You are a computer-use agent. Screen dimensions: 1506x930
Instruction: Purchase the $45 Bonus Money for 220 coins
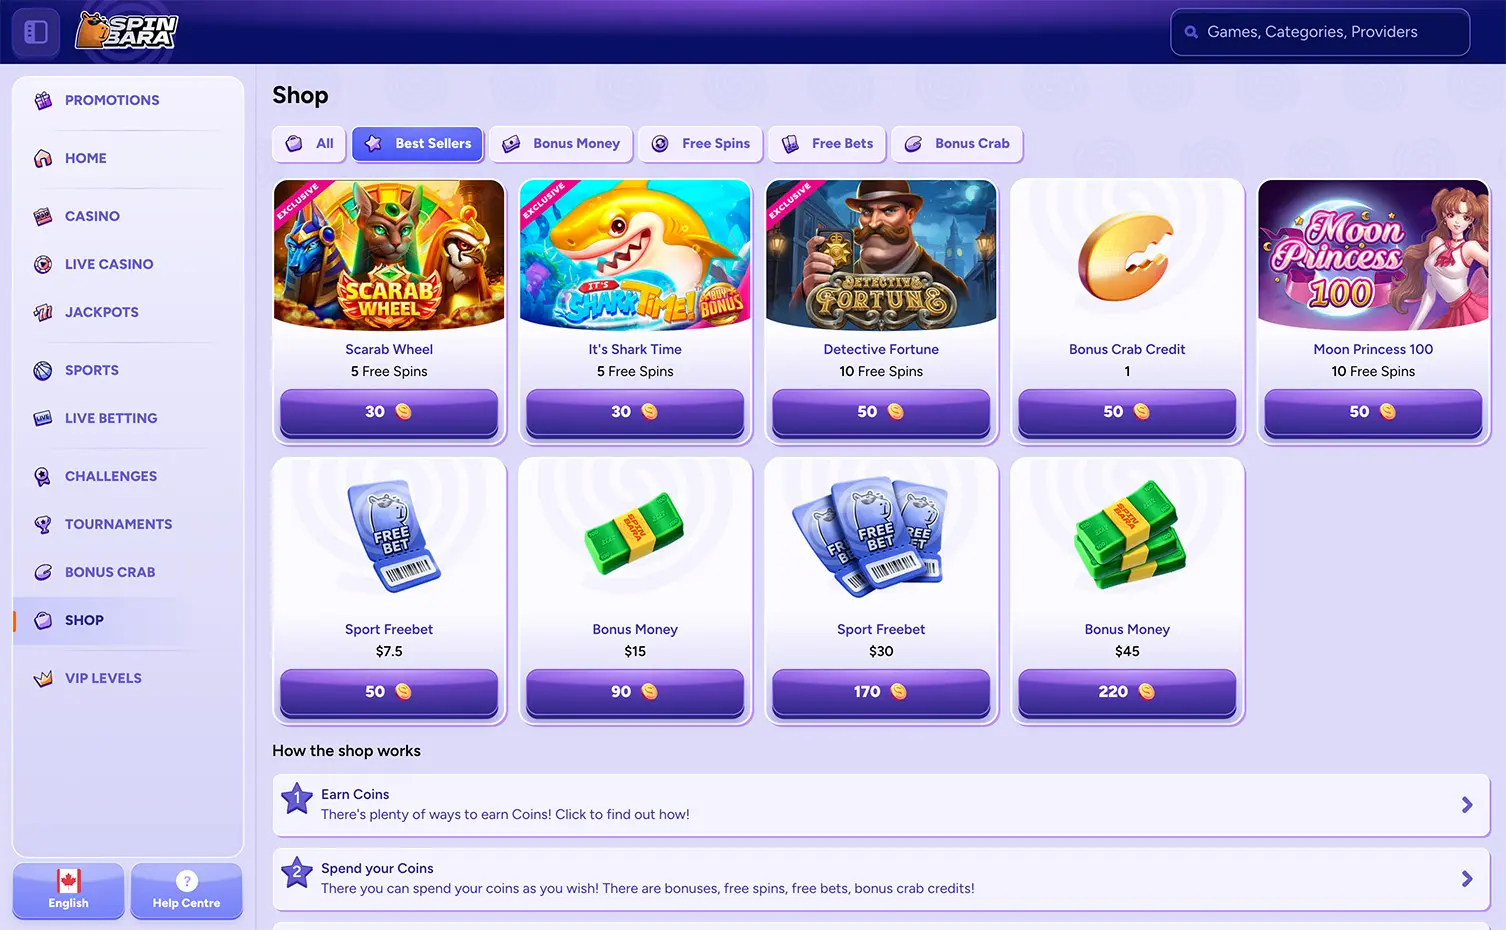click(1127, 692)
